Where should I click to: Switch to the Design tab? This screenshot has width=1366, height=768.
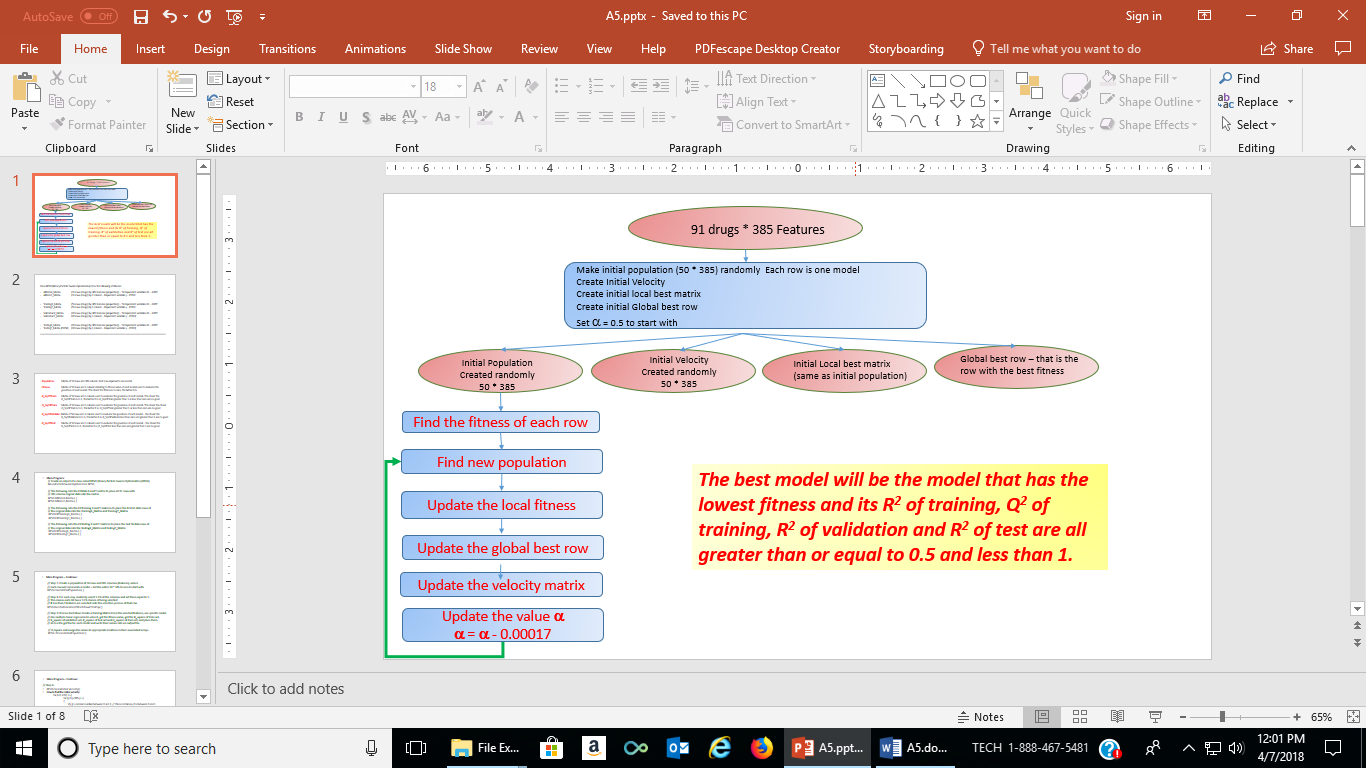click(x=212, y=49)
